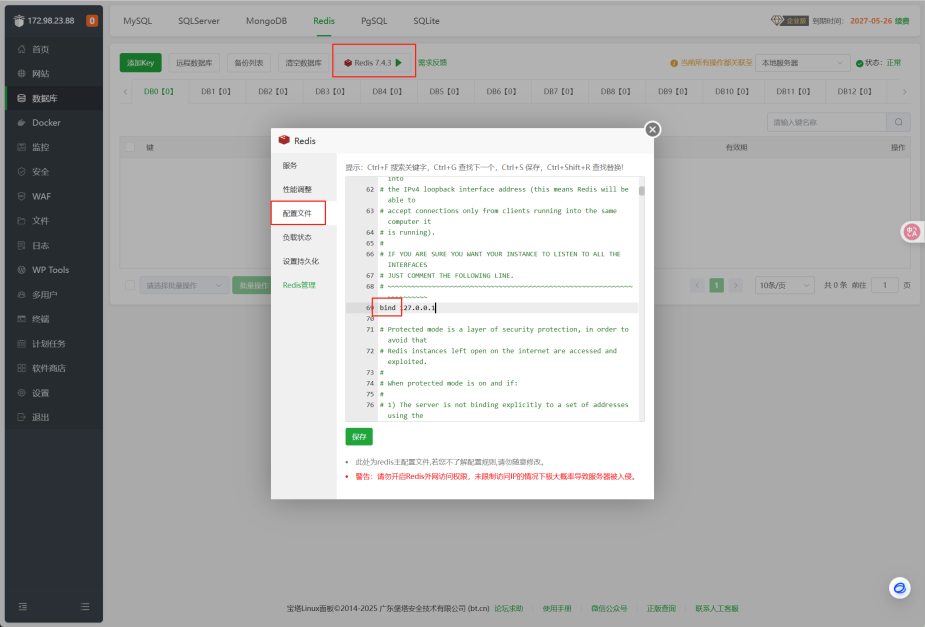Open Redis管理 in the Redis dialog

click(303, 285)
